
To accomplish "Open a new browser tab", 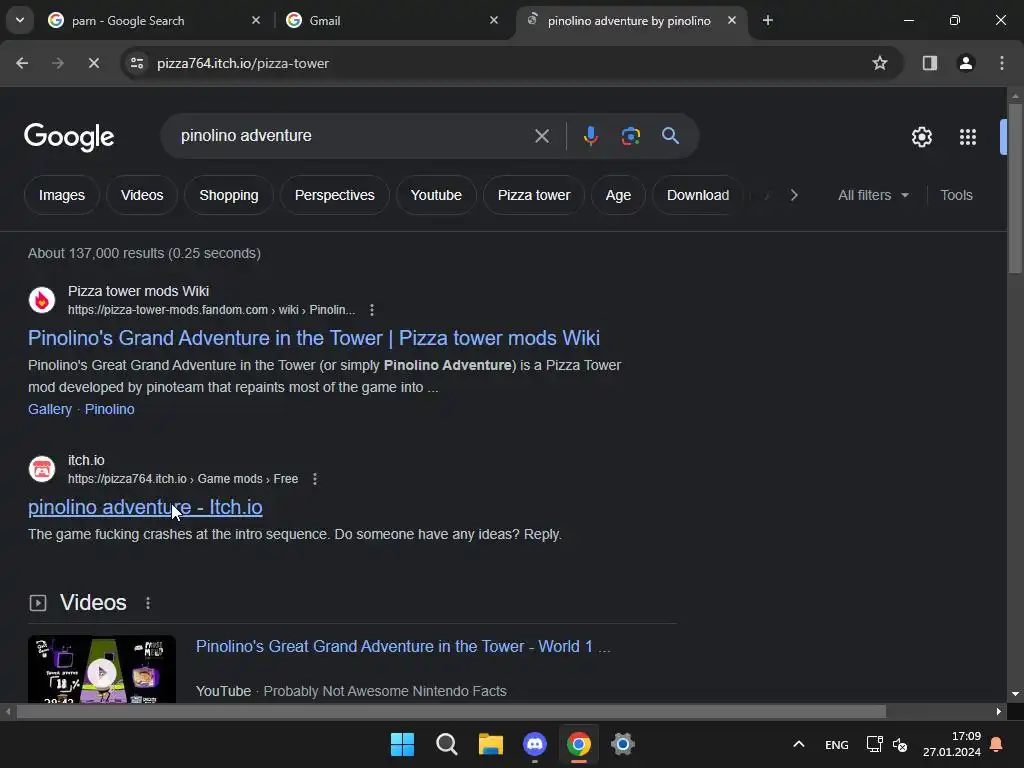I will pos(767,20).
